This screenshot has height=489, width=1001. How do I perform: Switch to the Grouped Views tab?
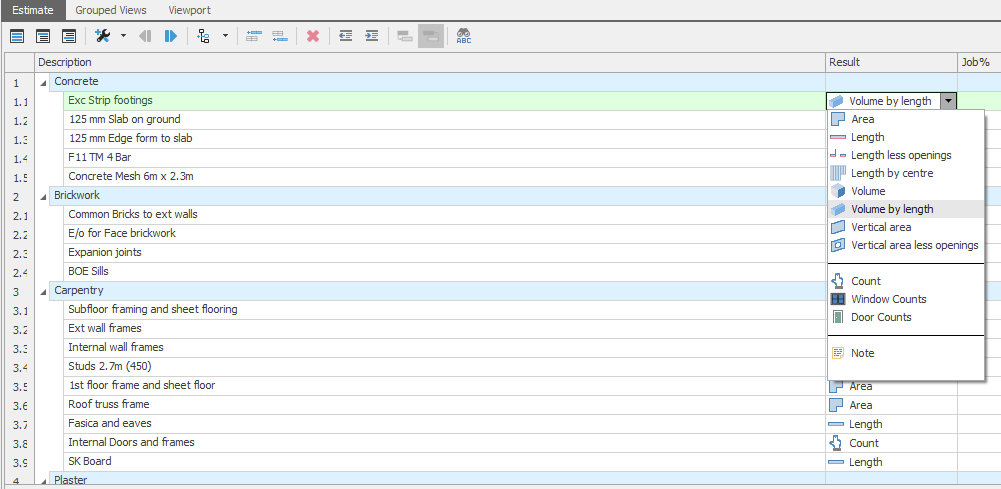coord(111,10)
